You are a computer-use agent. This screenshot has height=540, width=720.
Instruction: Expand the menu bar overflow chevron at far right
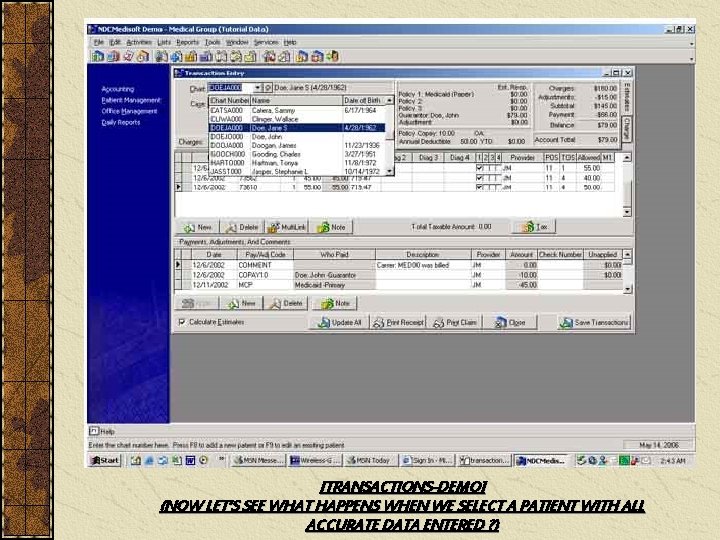(692, 44)
